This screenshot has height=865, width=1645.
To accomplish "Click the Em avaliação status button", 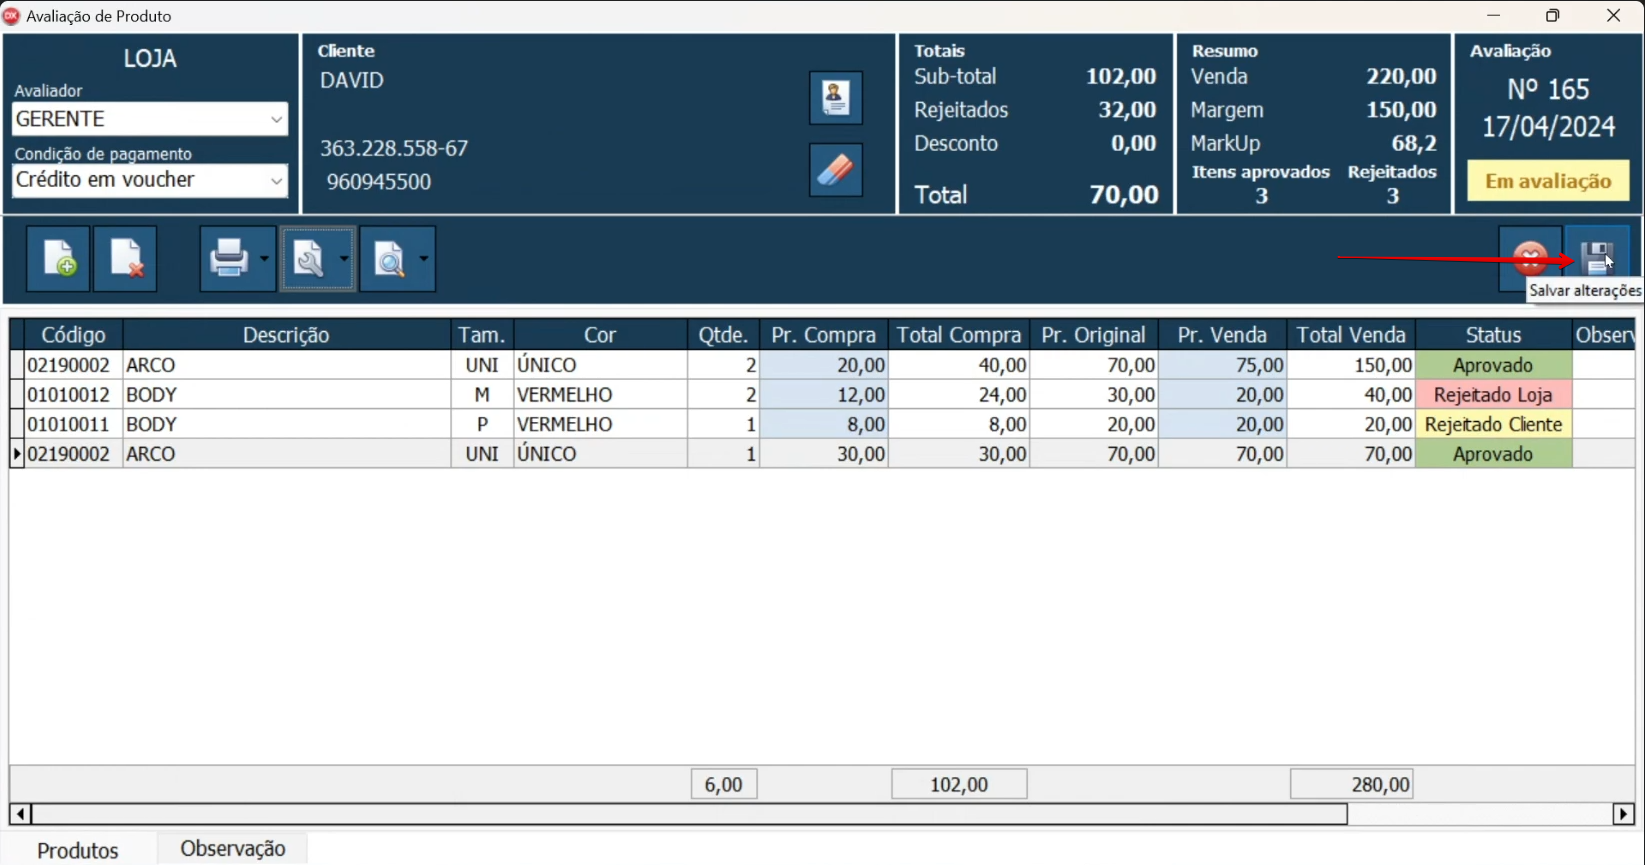I will tap(1548, 181).
